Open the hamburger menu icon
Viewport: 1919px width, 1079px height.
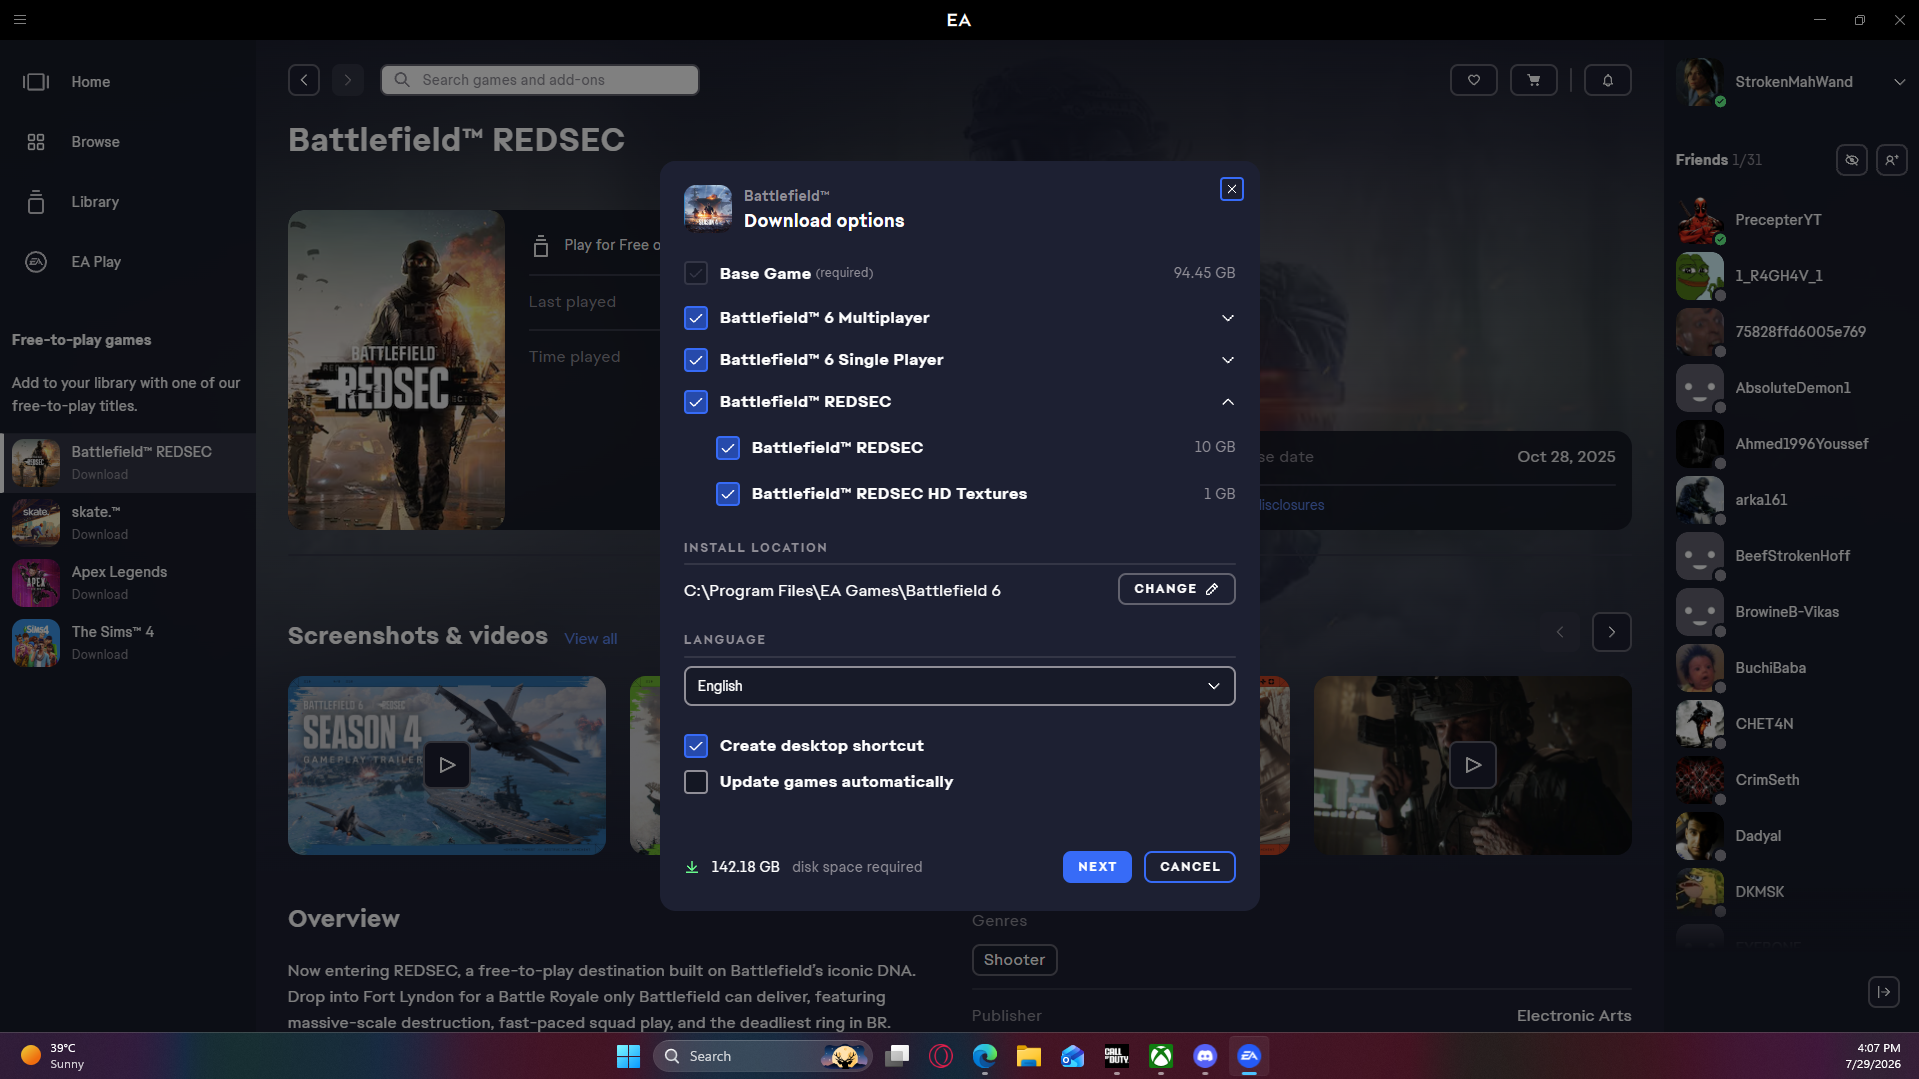point(20,19)
